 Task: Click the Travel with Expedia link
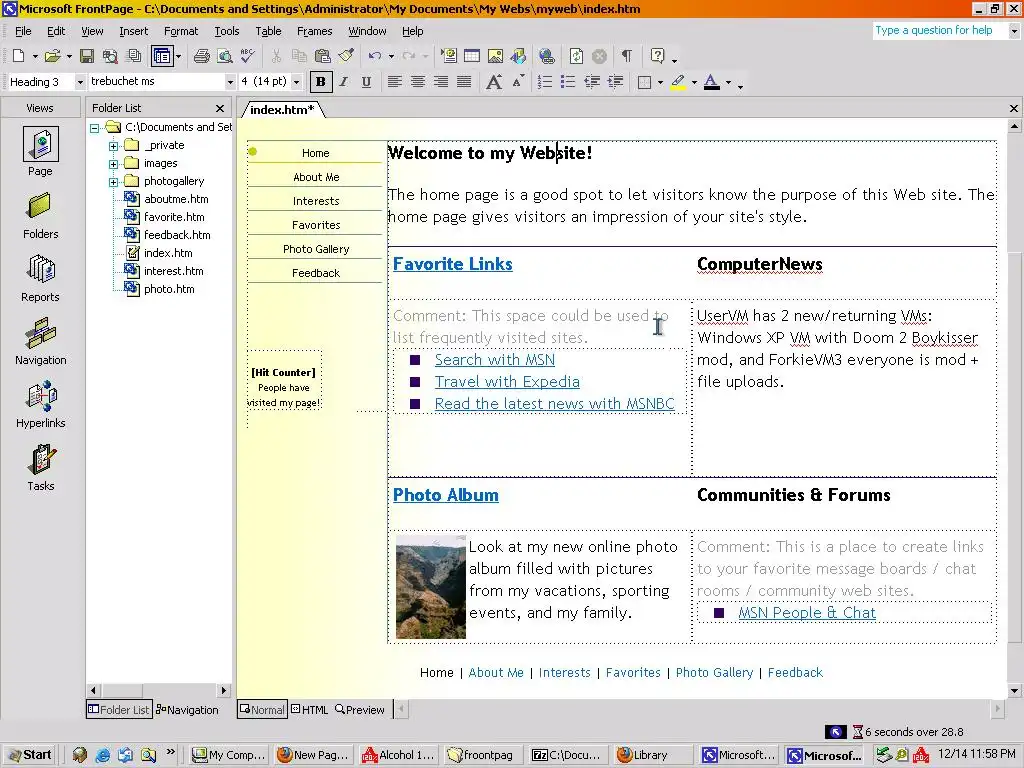(x=507, y=381)
